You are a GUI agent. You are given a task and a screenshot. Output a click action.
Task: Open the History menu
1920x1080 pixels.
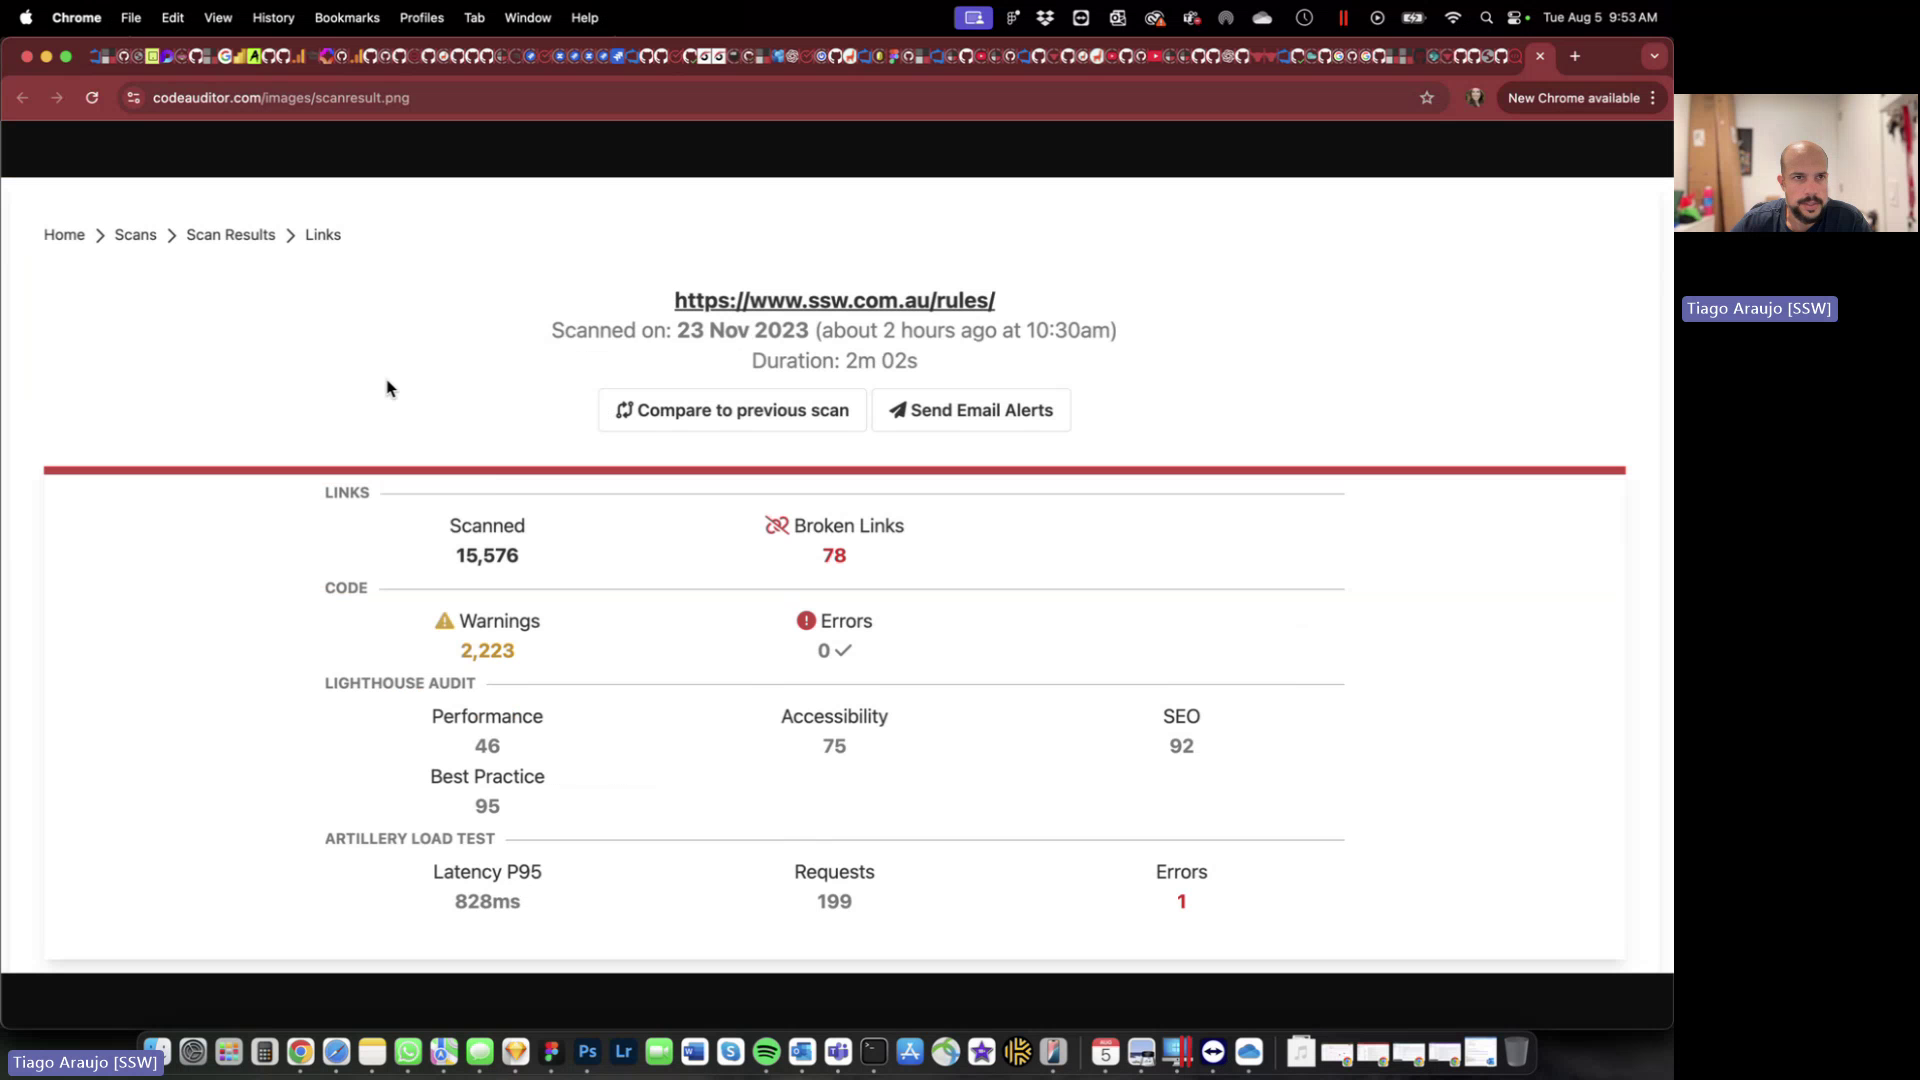click(272, 17)
